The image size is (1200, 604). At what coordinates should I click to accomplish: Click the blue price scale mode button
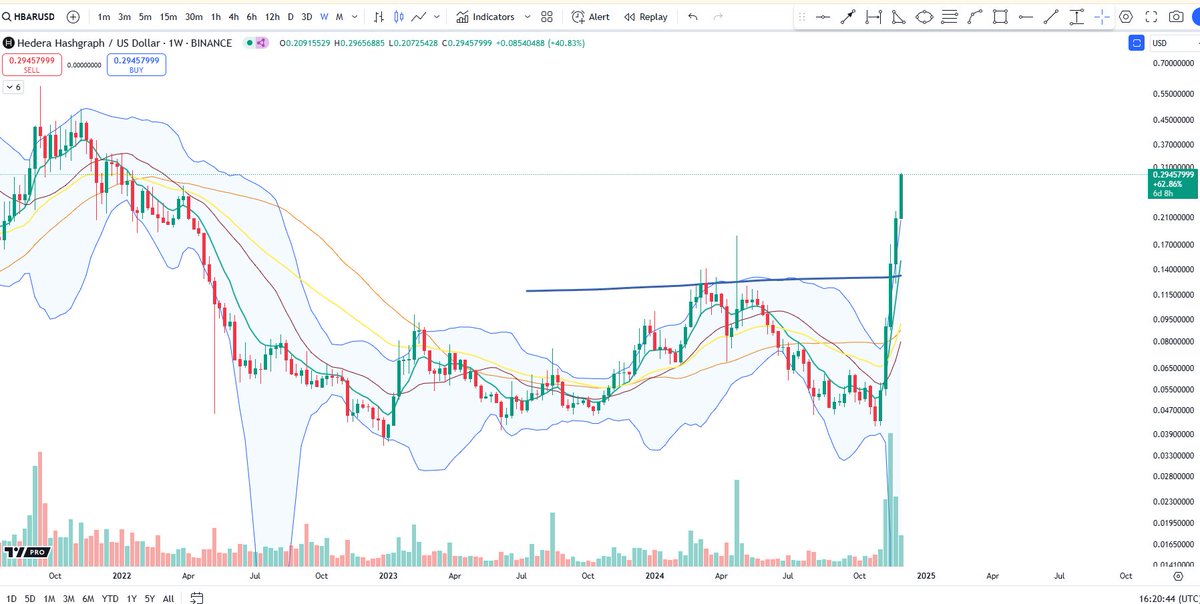coord(1136,43)
